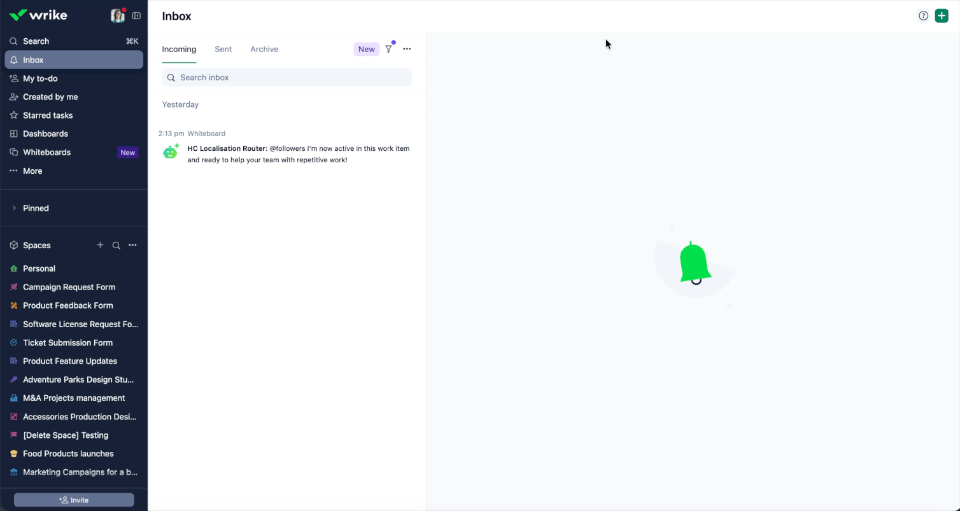Open Food Products launches space
This screenshot has height=511, width=960.
[73, 453]
